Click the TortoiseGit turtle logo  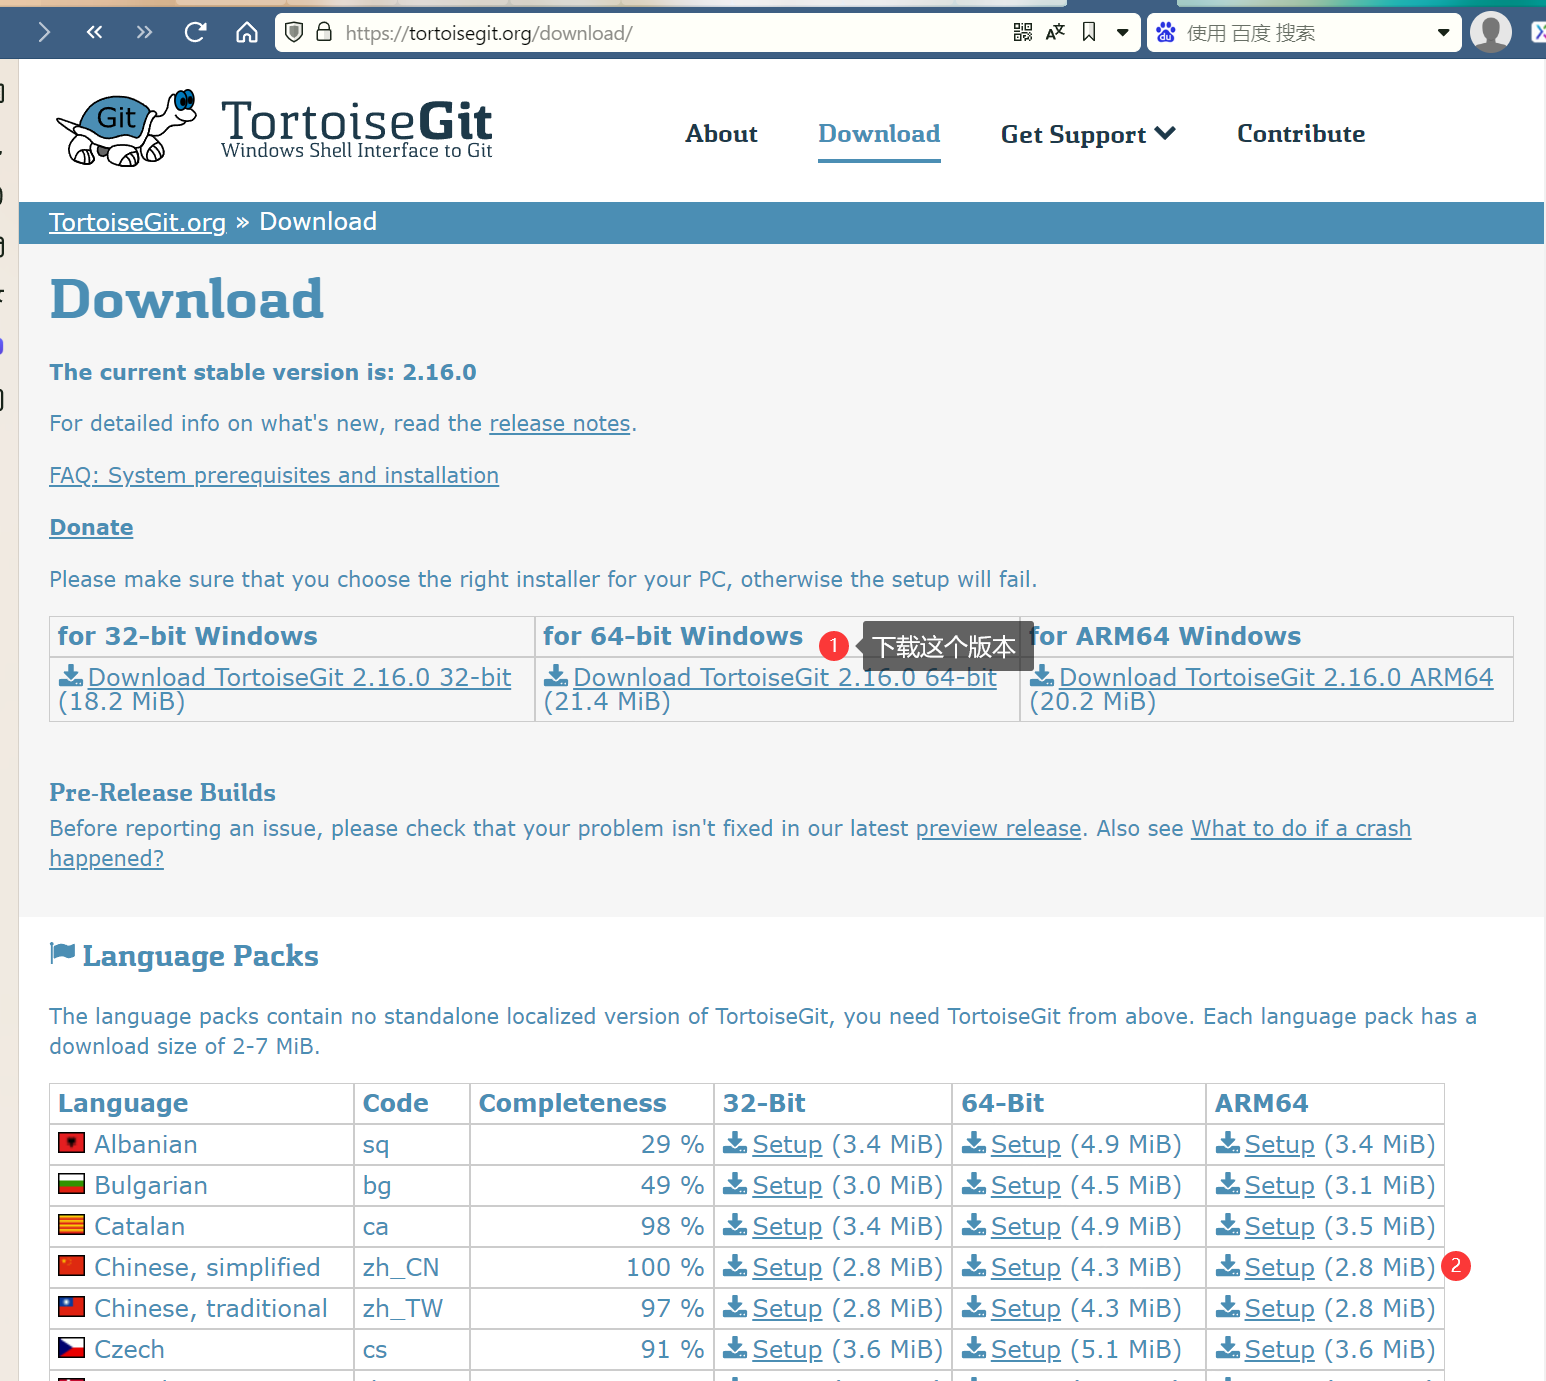127,128
